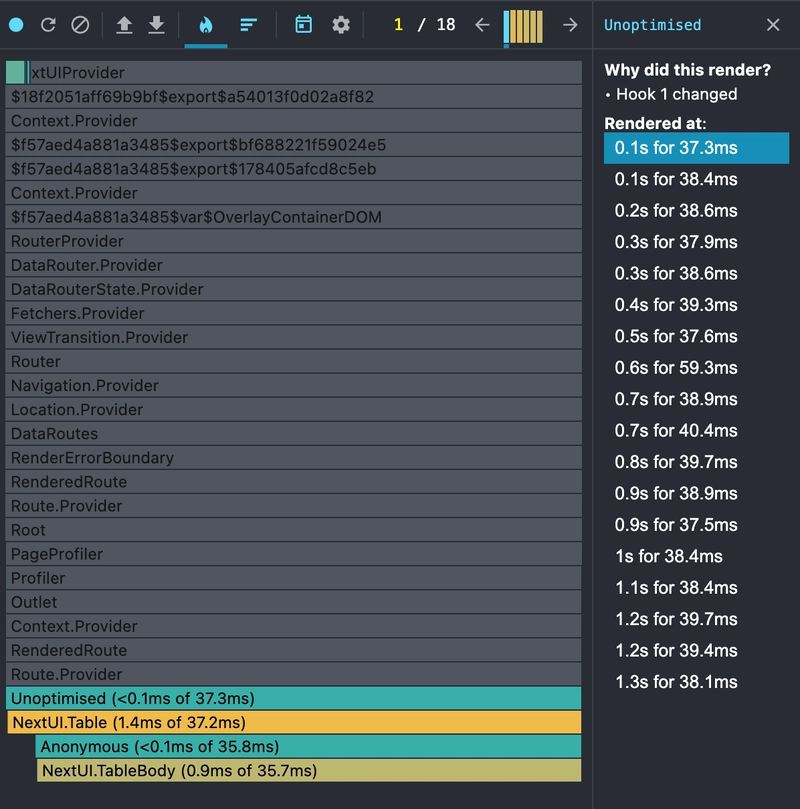Clear profiling data icon
The height and width of the screenshot is (809, 800).
80,25
